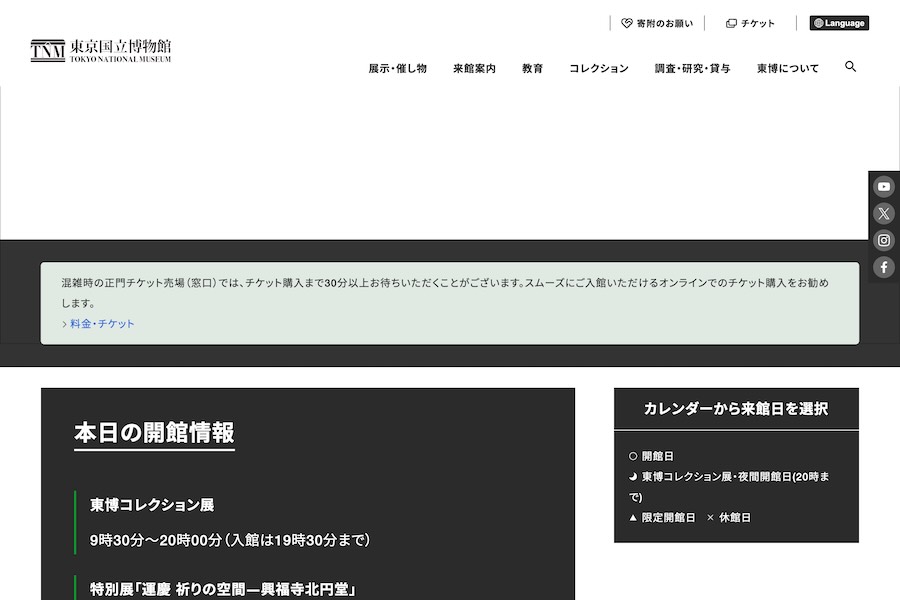Open the Language selector

(839, 23)
